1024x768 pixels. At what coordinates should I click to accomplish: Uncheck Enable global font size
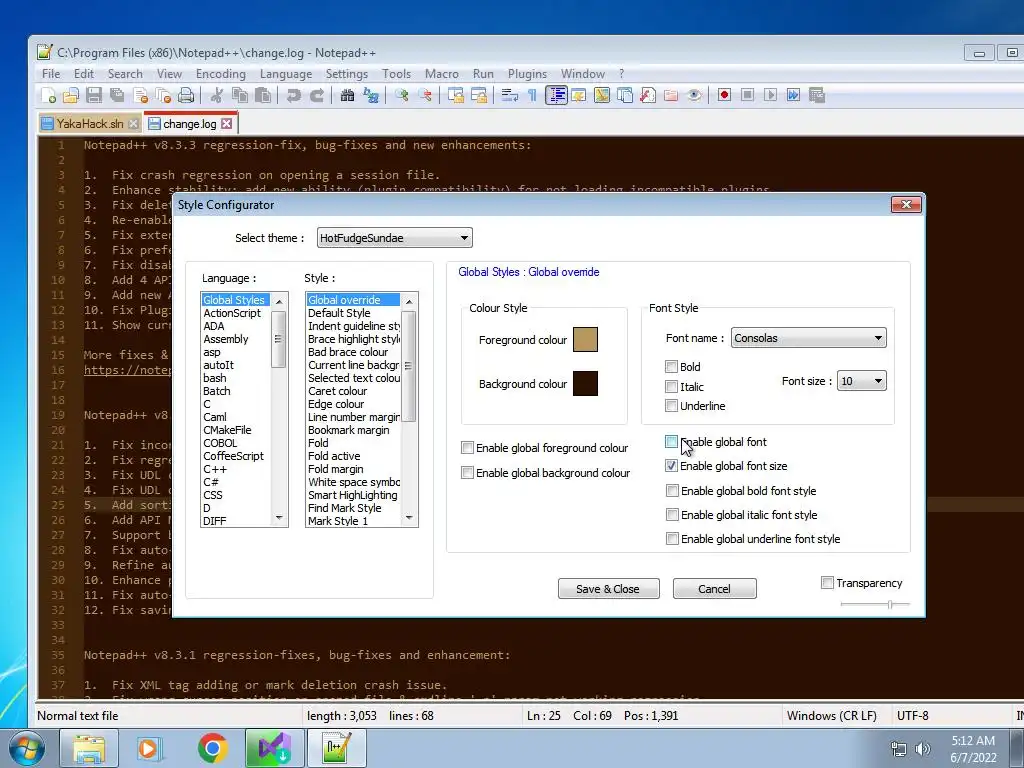point(671,466)
